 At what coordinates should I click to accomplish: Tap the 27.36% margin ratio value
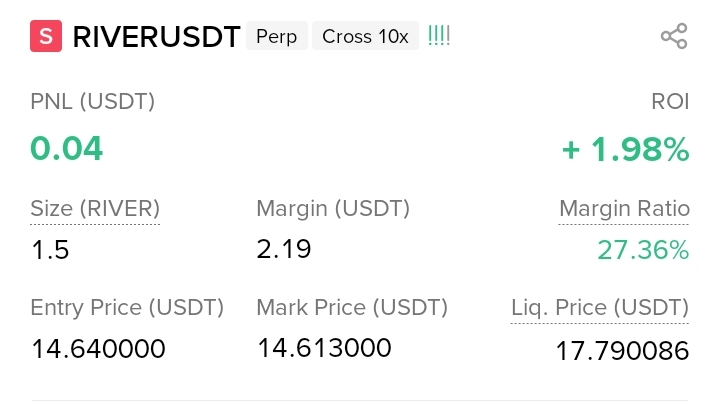(x=643, y=250)
